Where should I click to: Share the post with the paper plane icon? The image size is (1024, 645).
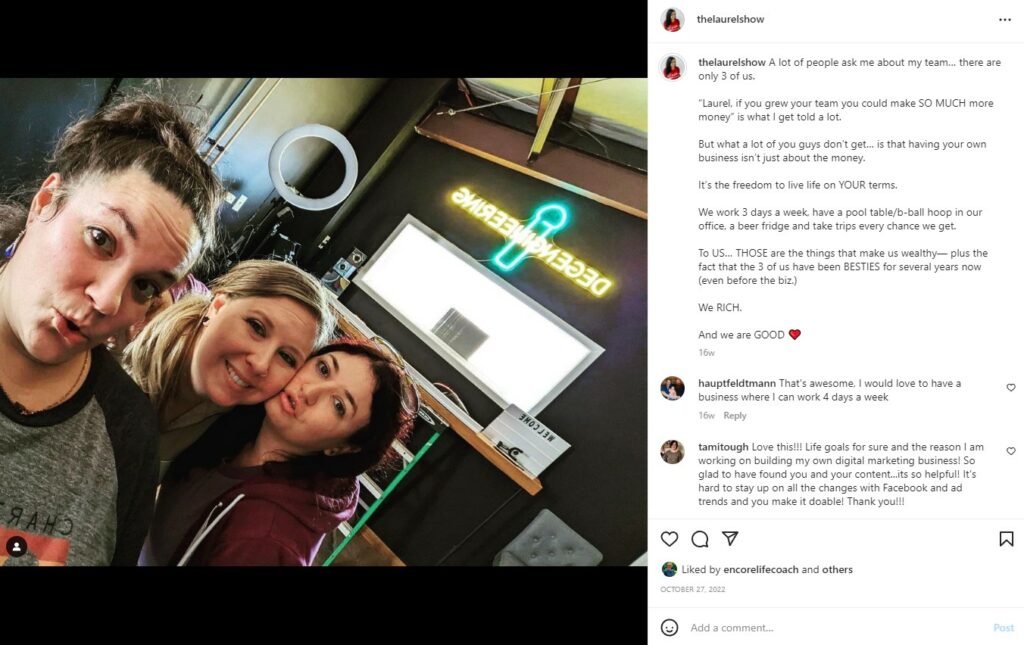pos(730,539)
